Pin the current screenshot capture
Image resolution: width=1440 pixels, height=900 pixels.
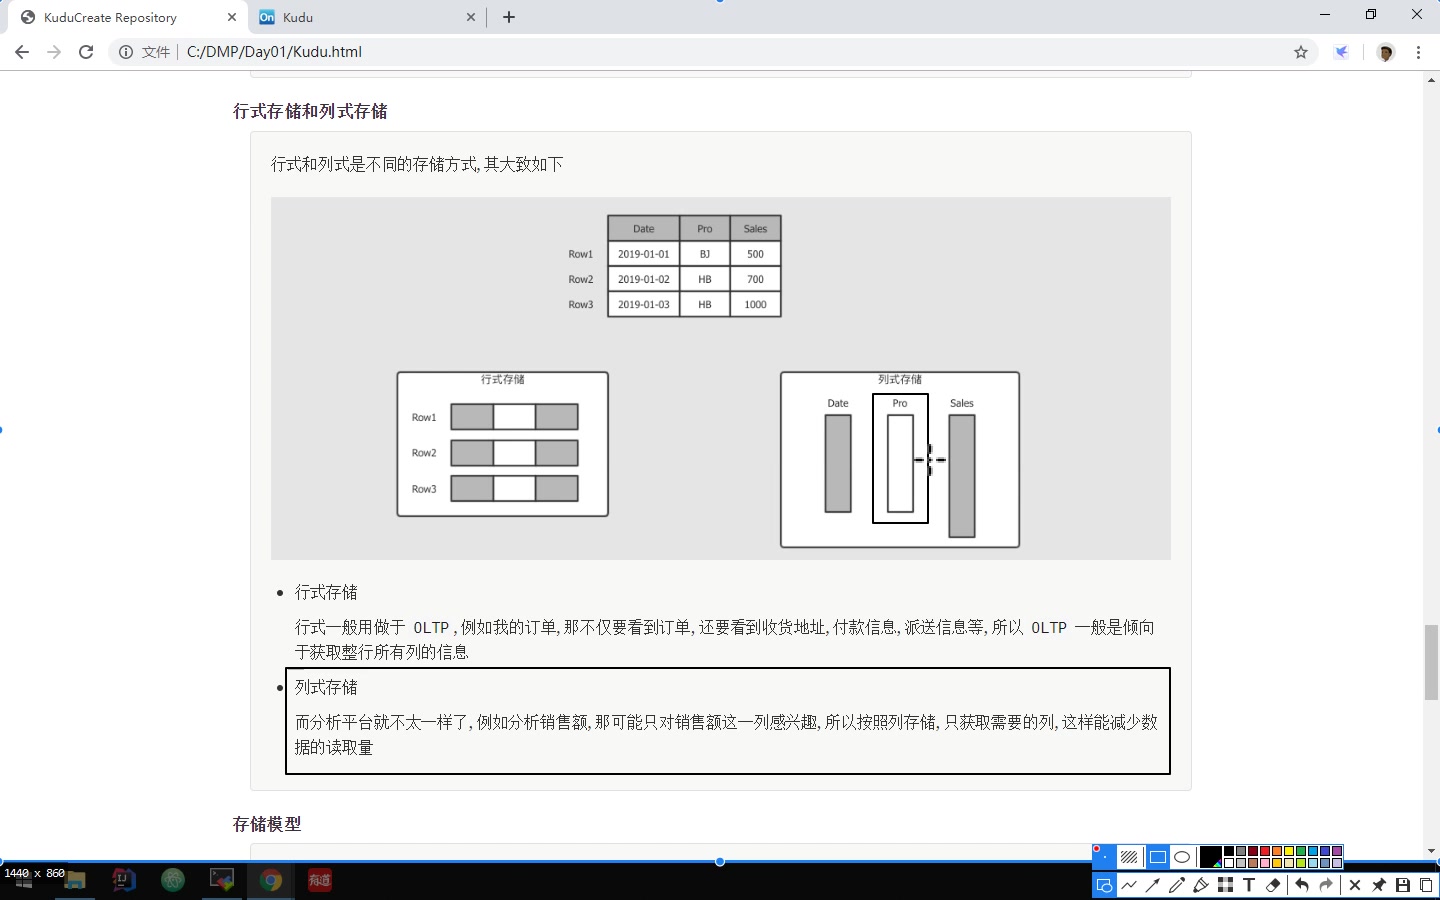(x=1378, y=885)
